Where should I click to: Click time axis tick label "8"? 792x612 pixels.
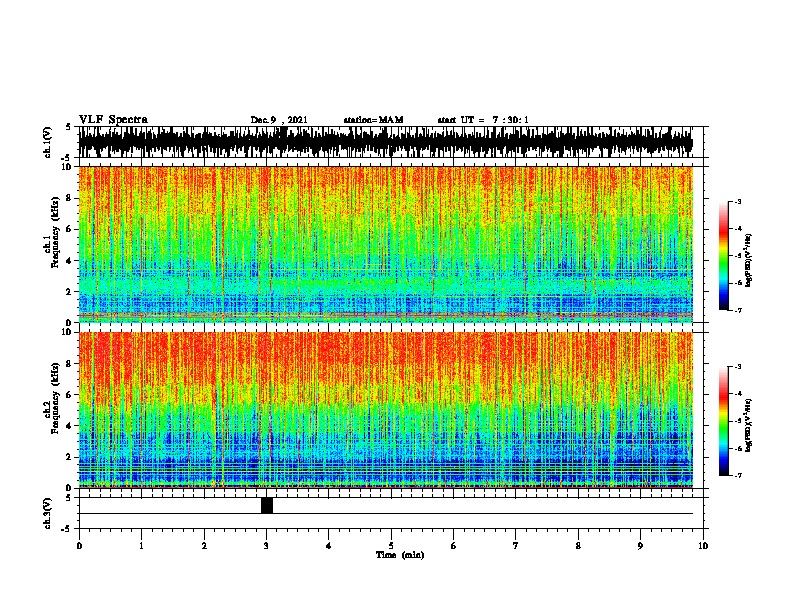click(x=578, y=546)
